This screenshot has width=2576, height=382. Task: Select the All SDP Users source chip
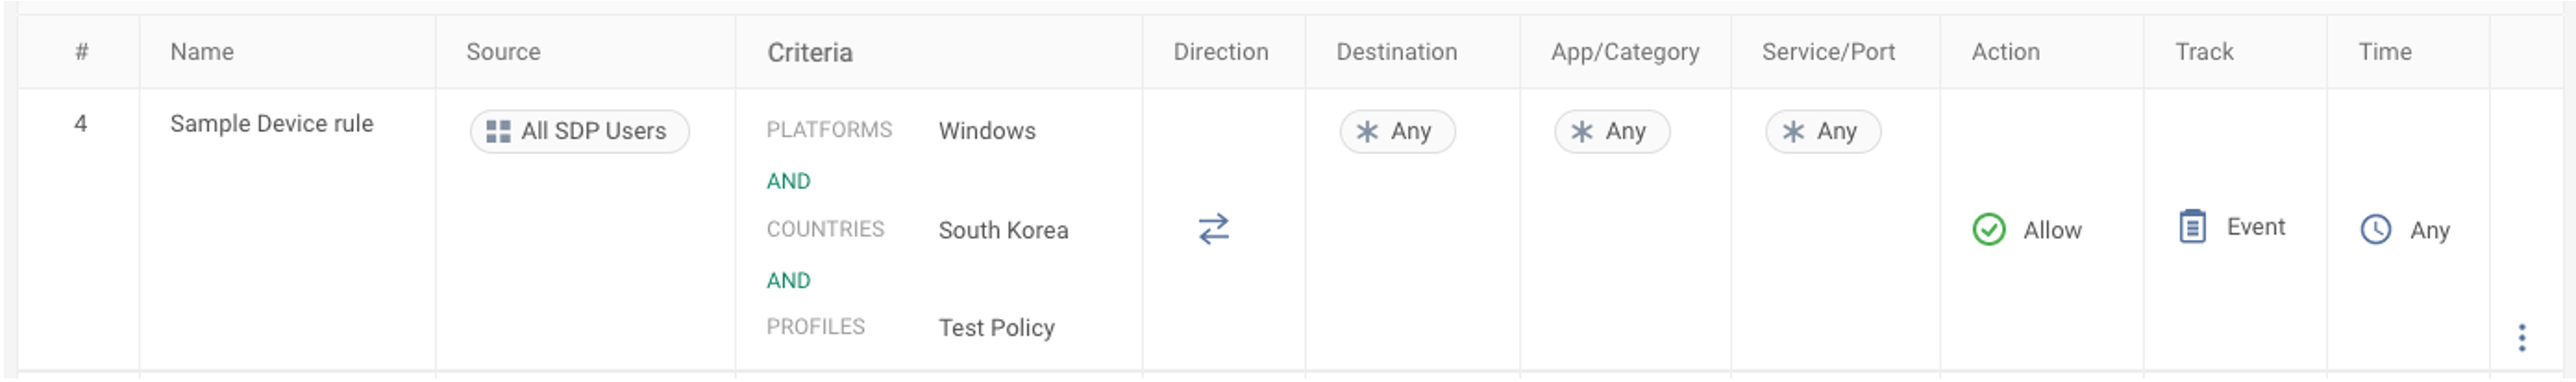(x=580, y=131)
